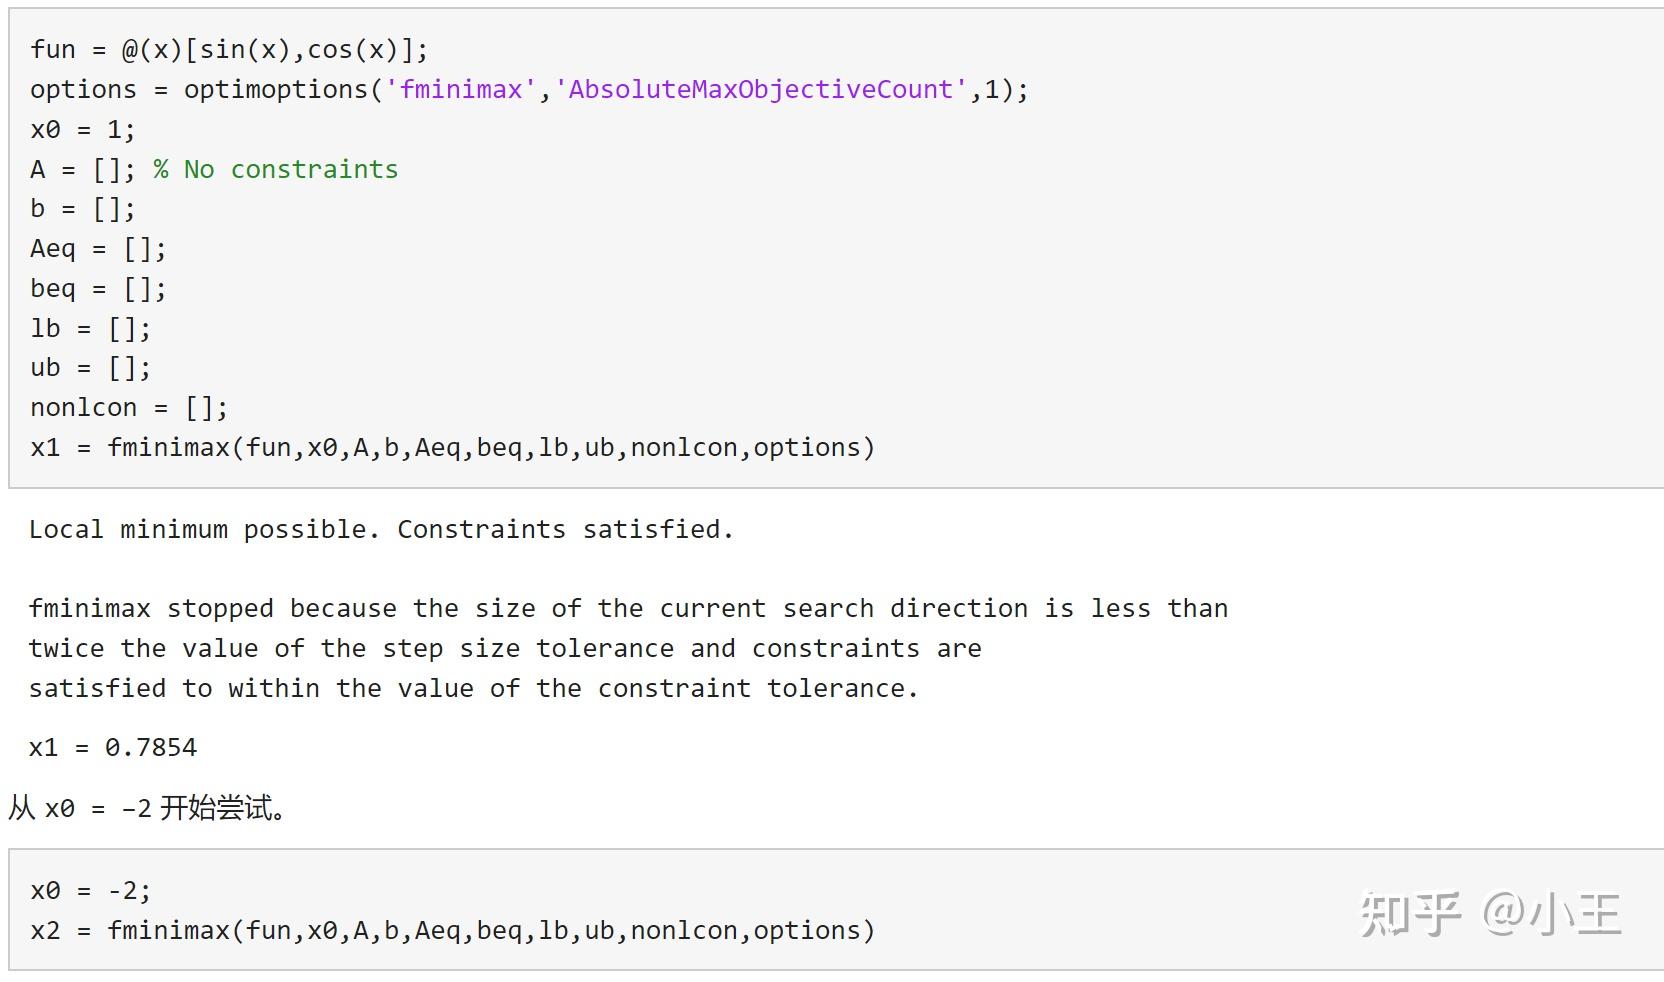Click the x0 = 1; code line
Image resolution: width=1664 pixels, height=982 pixels.
(x=82, y=129)
